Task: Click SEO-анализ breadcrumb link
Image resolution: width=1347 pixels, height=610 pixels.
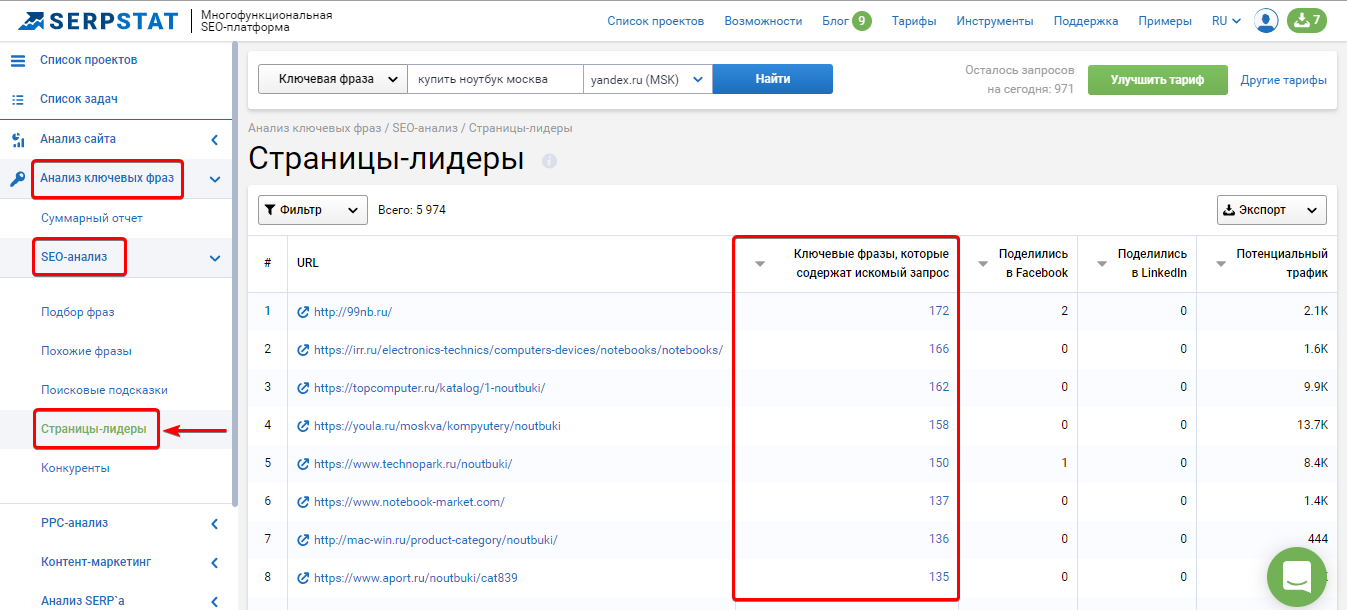Action: pos(425,128)
